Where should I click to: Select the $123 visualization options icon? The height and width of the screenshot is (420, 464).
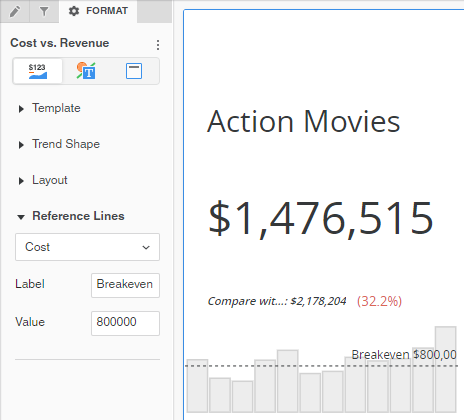coord(38,71)
